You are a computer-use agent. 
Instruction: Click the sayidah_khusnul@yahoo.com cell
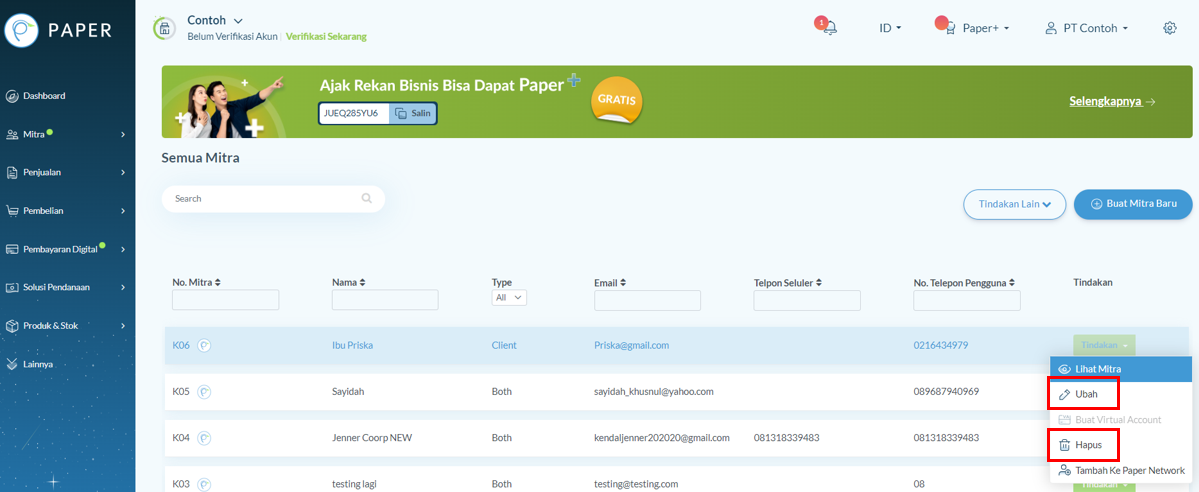coord(654,392)
